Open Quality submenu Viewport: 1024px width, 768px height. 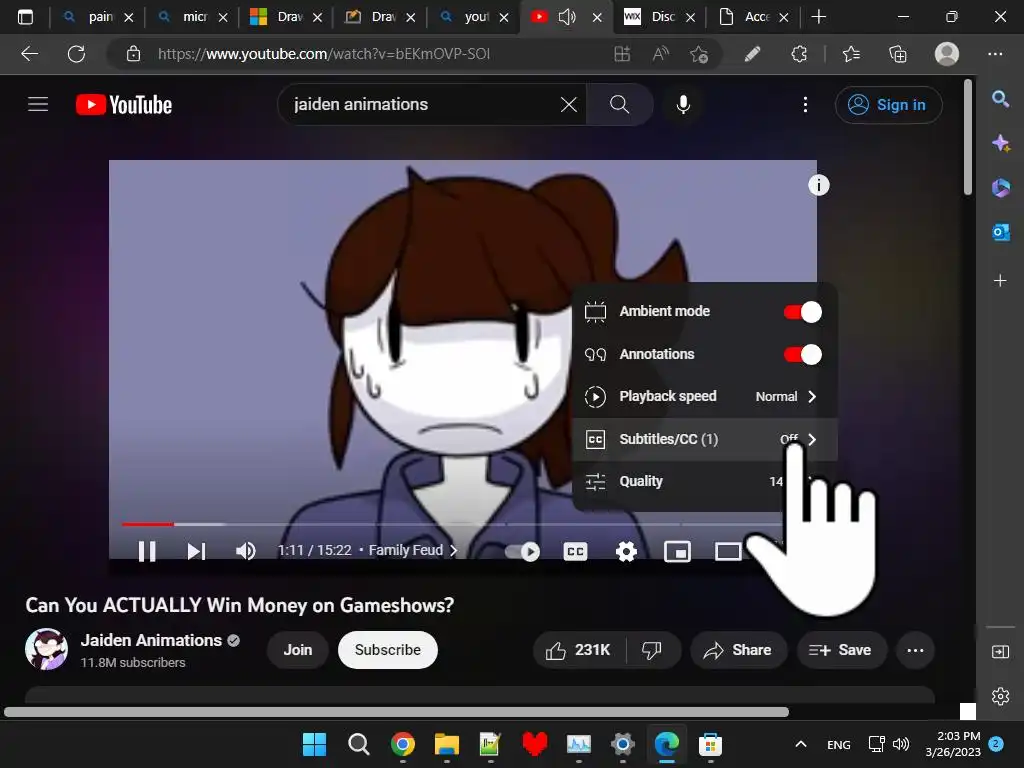[704, 481]
